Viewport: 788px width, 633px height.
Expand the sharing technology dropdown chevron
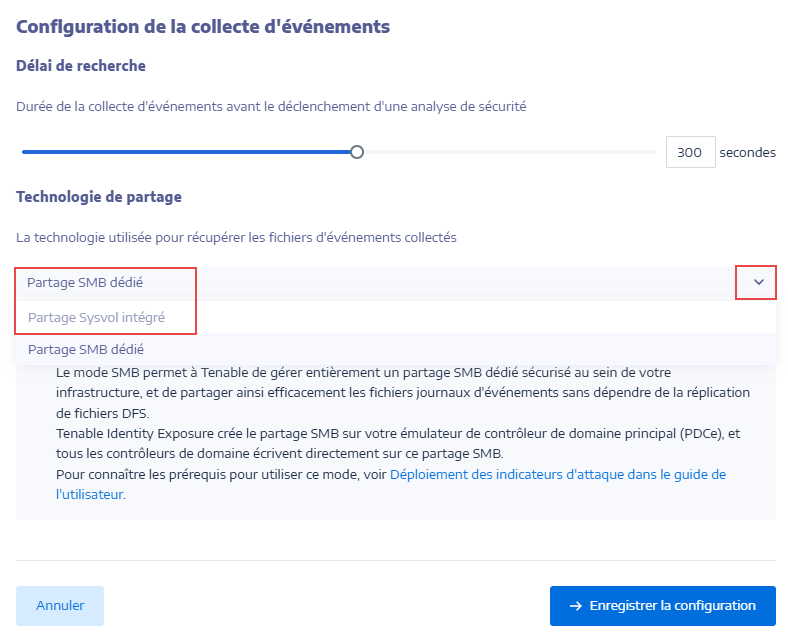tap(758, 283)
